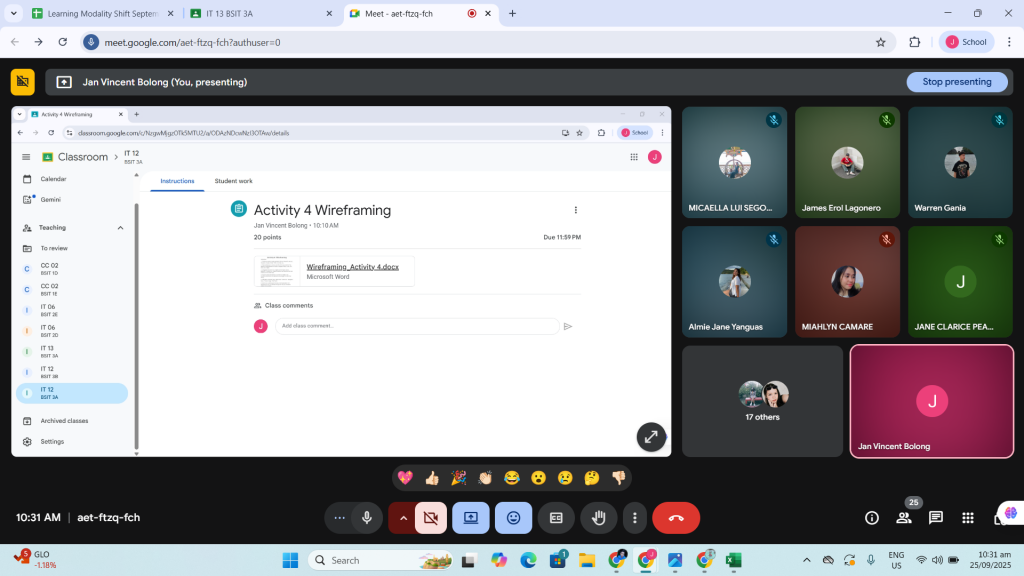This screenshot has width=1024, height=576.
Task: Expand the shared screen to fullscreen
Action: pyautogui.click(x=651, y=437)
